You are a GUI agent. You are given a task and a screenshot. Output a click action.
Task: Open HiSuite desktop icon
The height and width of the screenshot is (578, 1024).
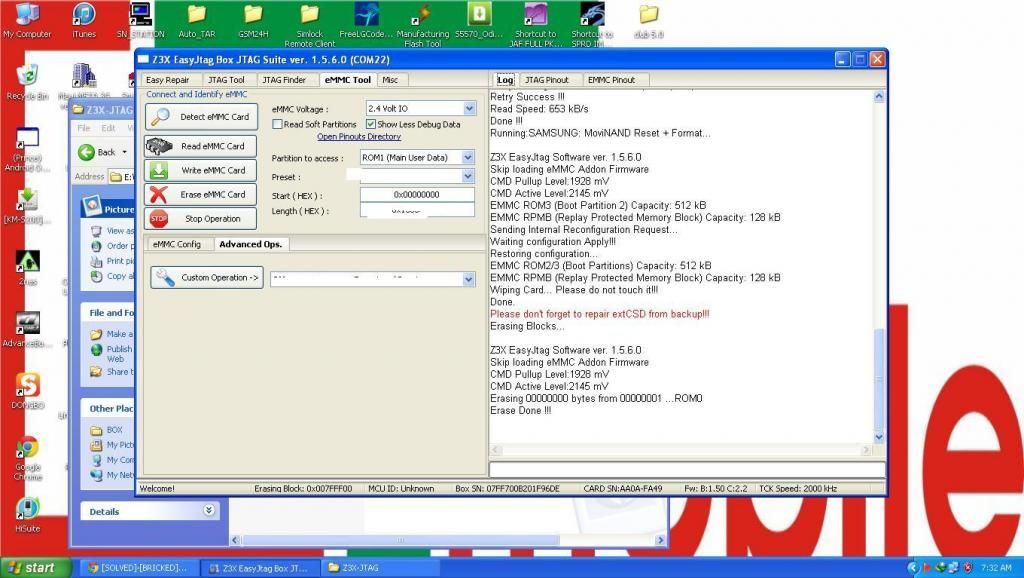(x=27, y=515)
